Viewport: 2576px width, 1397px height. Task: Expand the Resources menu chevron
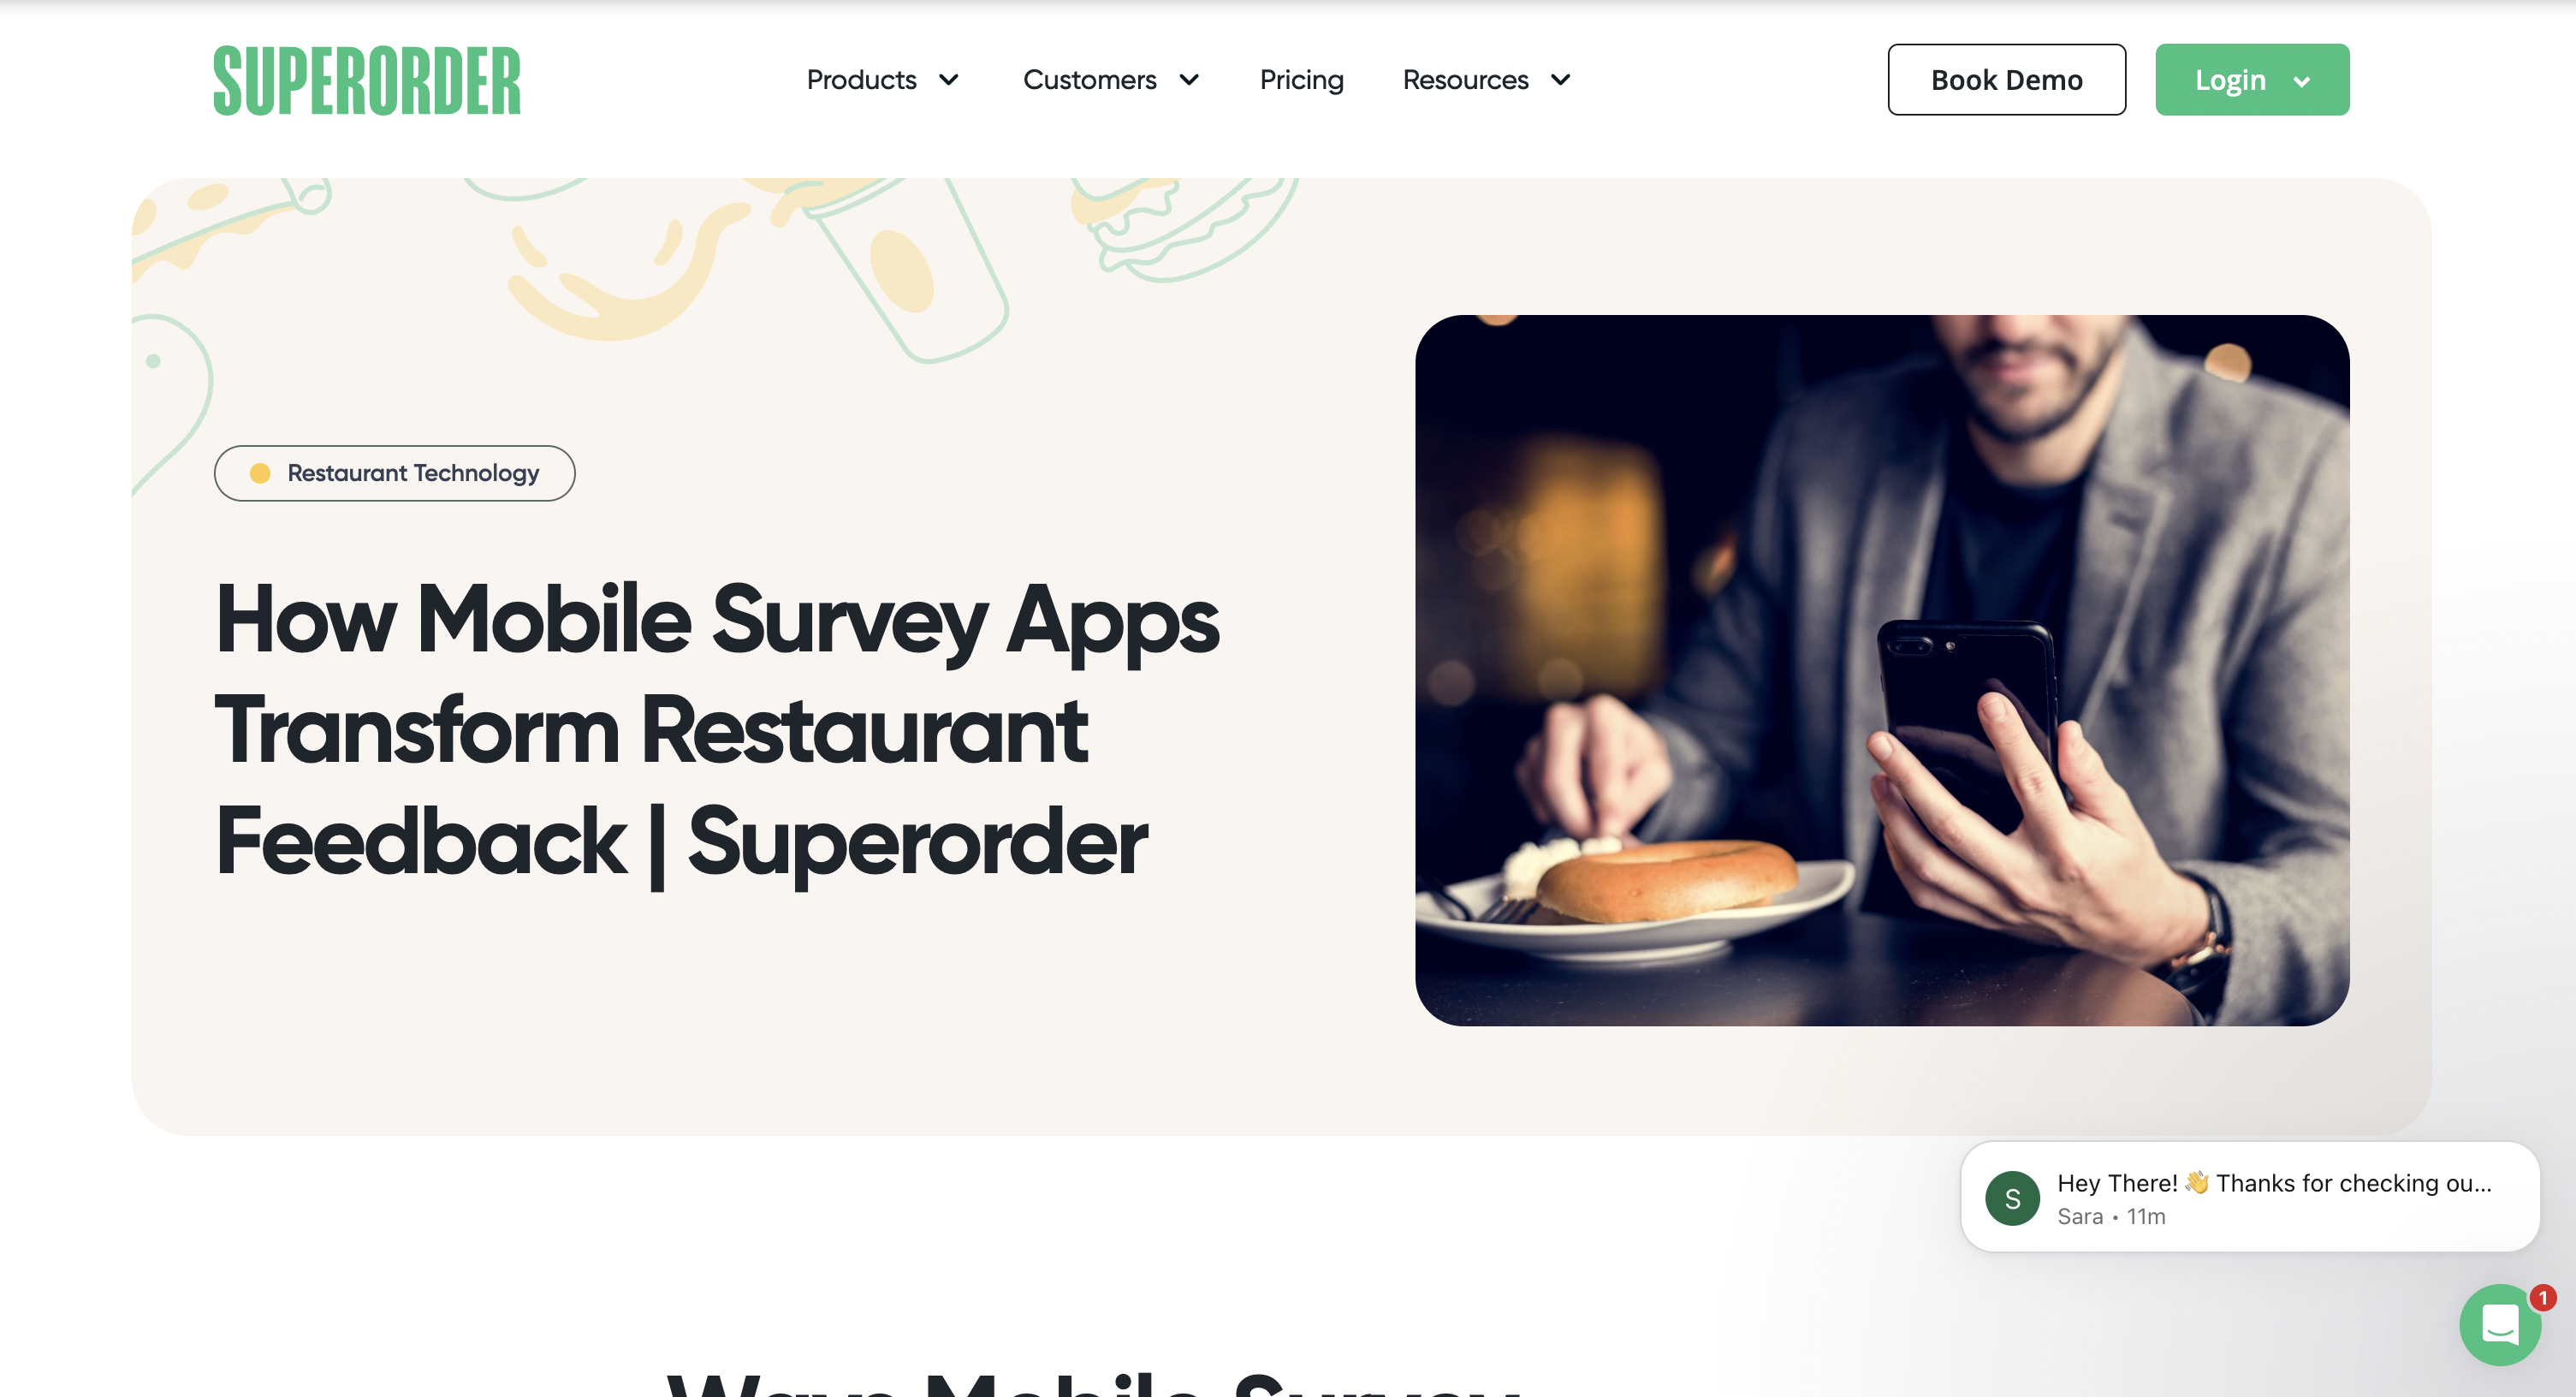tap(1560, 80)
